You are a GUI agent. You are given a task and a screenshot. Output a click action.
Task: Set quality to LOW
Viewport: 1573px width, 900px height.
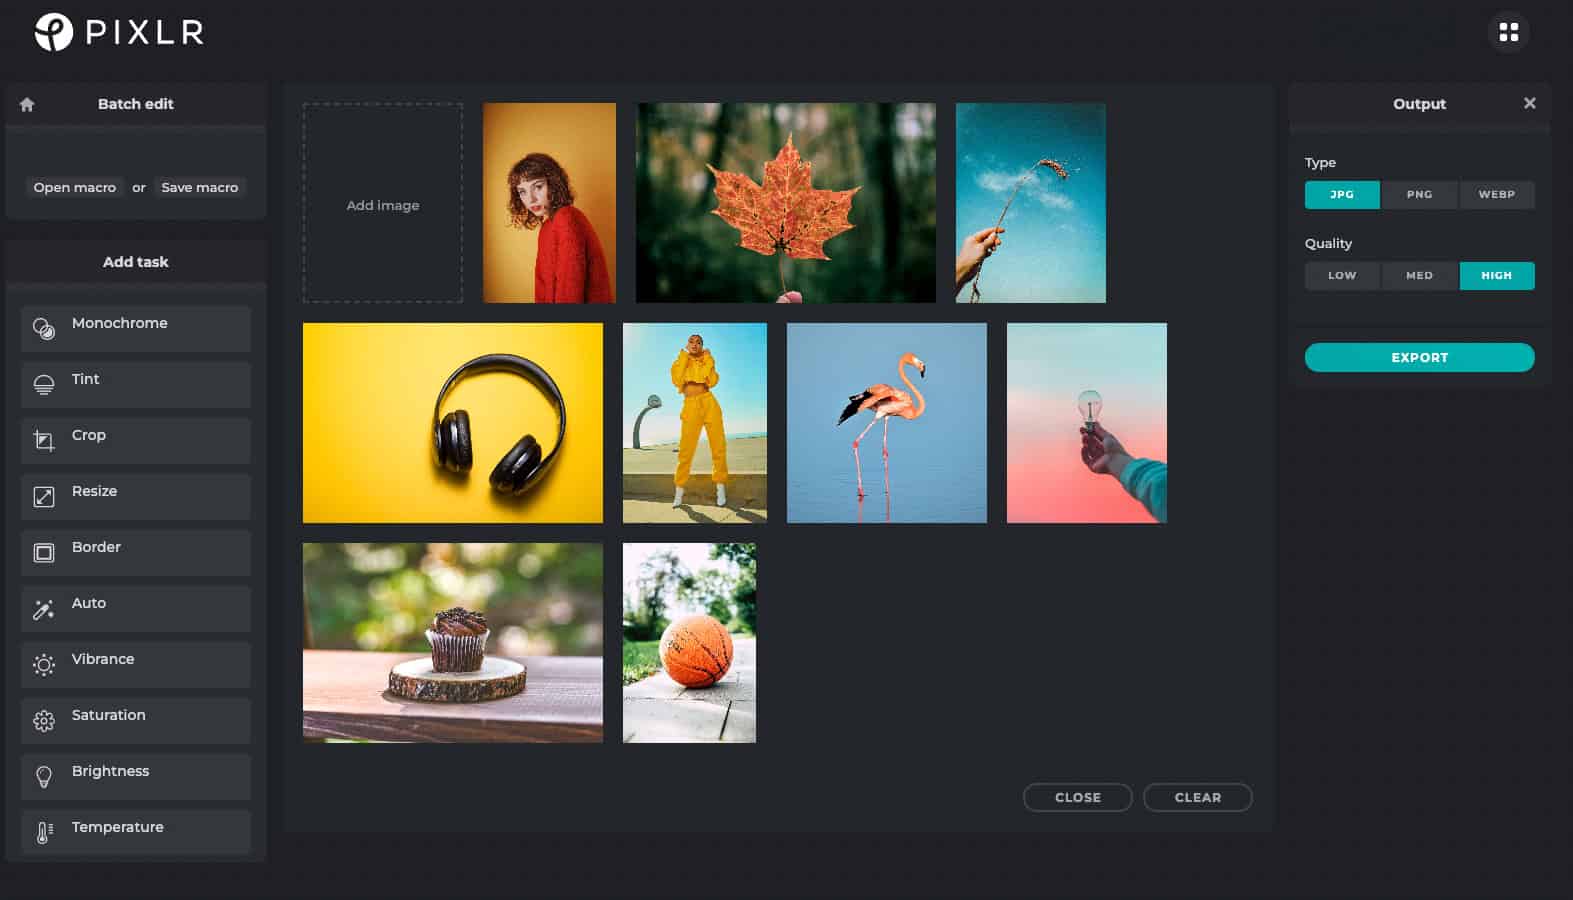pos(1342,275)
